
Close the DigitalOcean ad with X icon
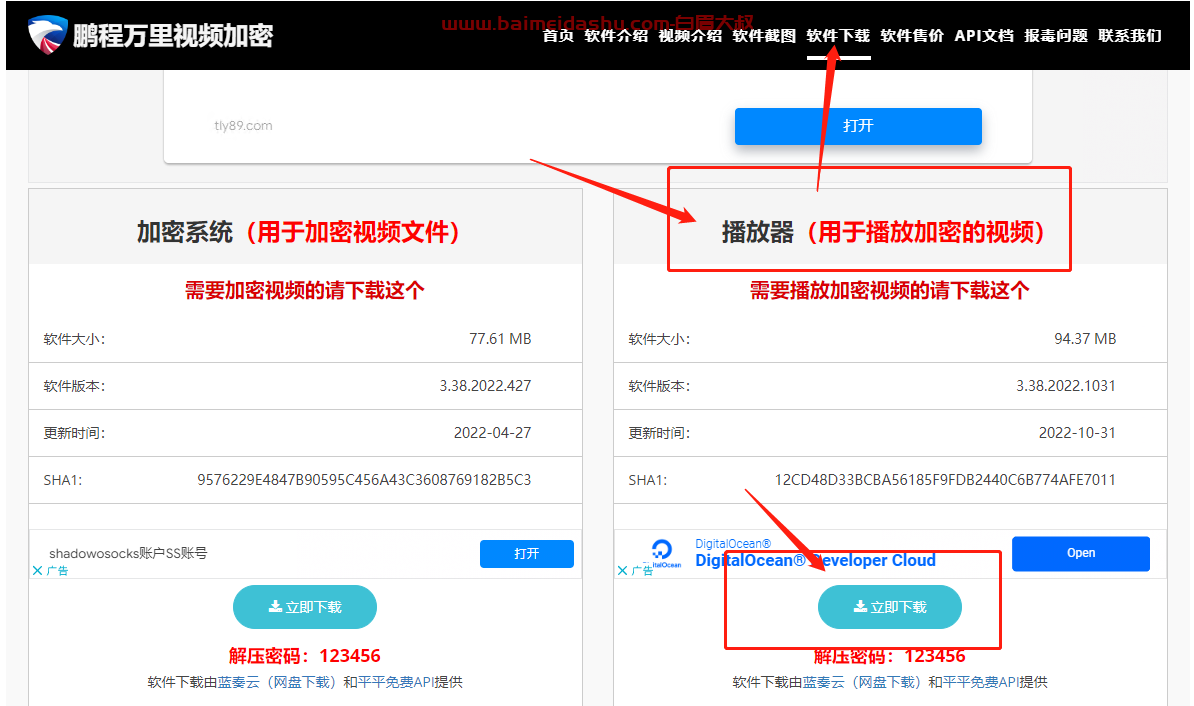pos(622,570)
